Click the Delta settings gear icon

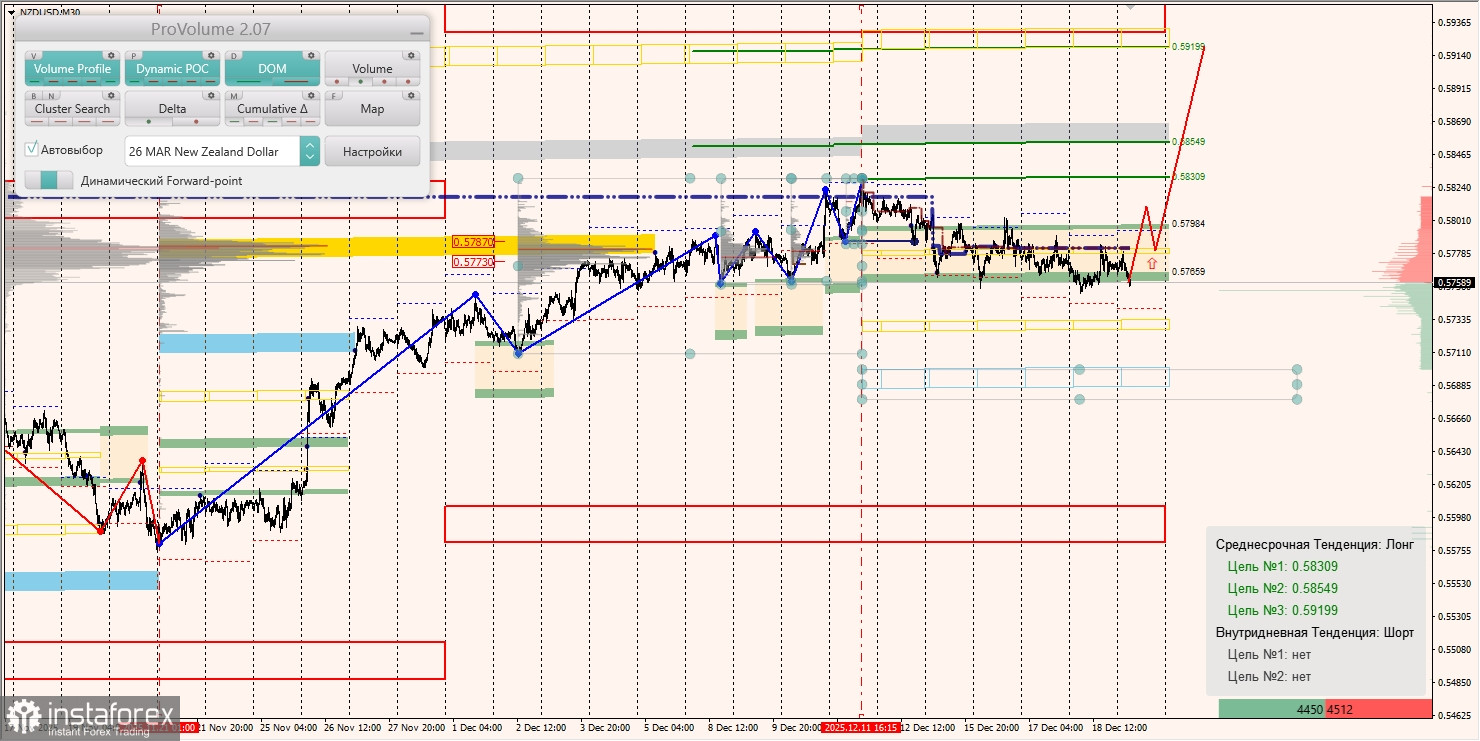[x=211, y=96]
